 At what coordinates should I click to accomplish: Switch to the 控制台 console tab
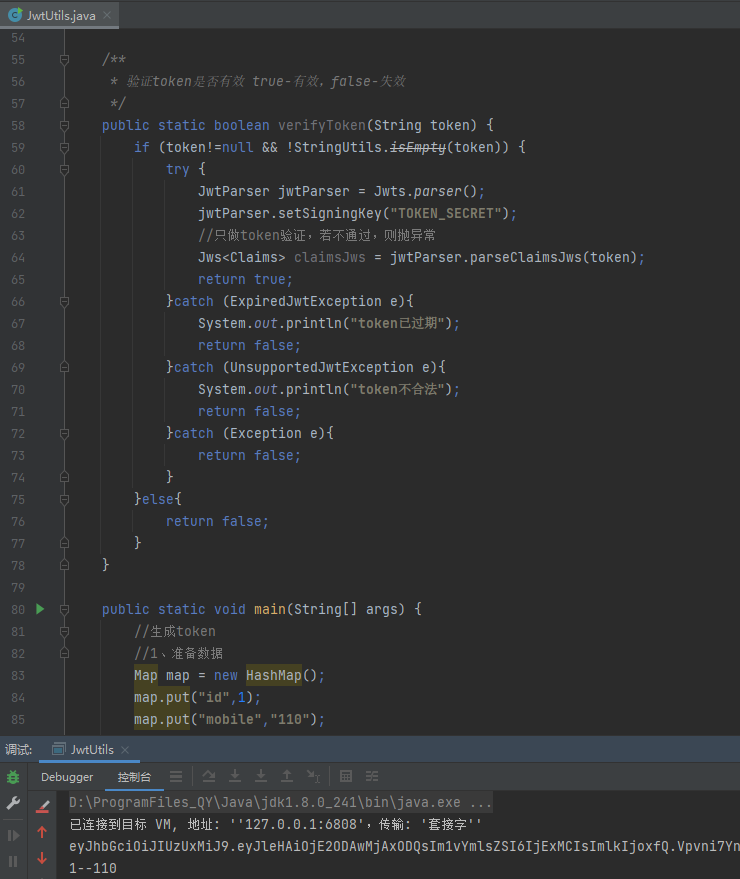coord(134,777)
